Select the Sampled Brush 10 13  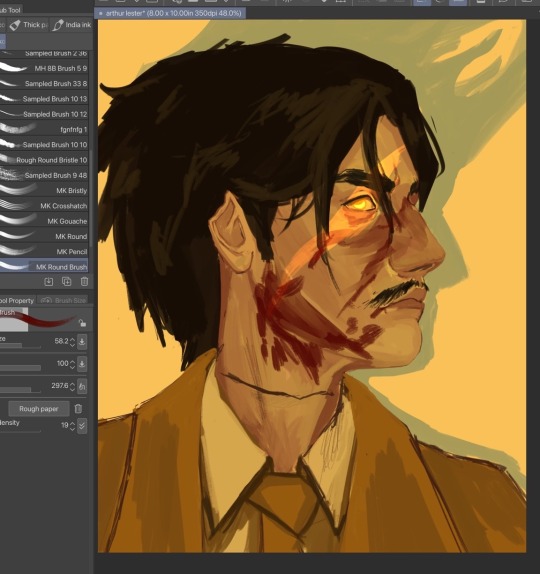pos(44,99)
